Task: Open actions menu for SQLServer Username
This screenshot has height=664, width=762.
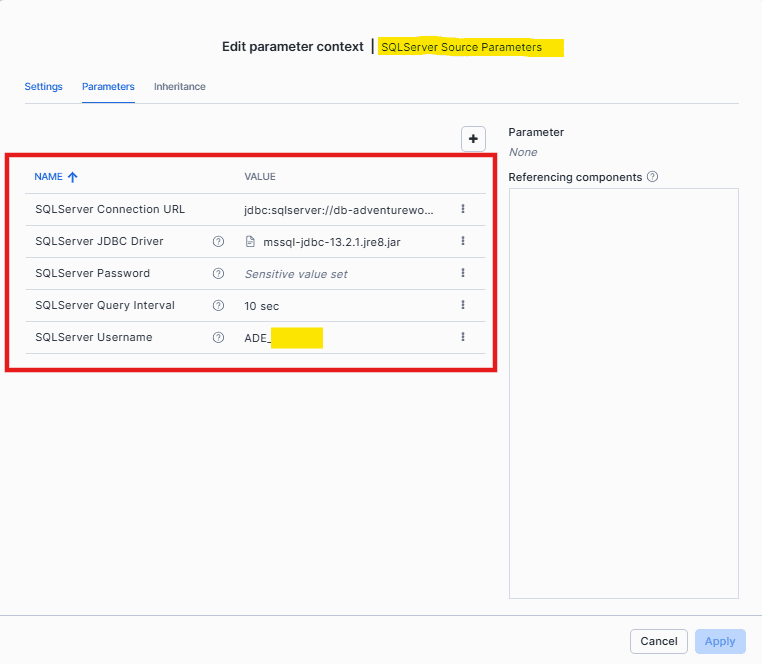Action: click(463, 337)
